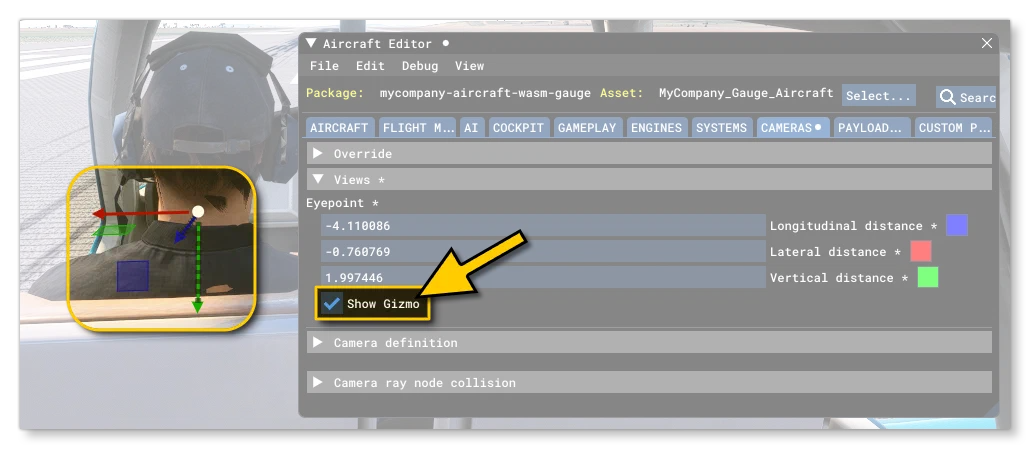Open the File menu

point(325,66)
